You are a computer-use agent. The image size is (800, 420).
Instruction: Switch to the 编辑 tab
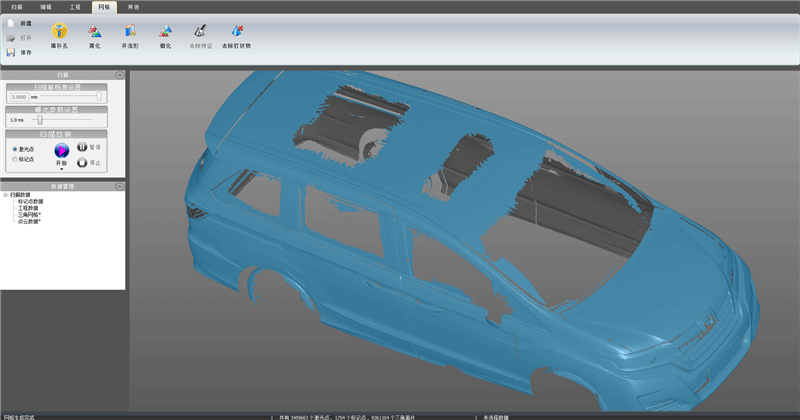(x=45, y=6)
